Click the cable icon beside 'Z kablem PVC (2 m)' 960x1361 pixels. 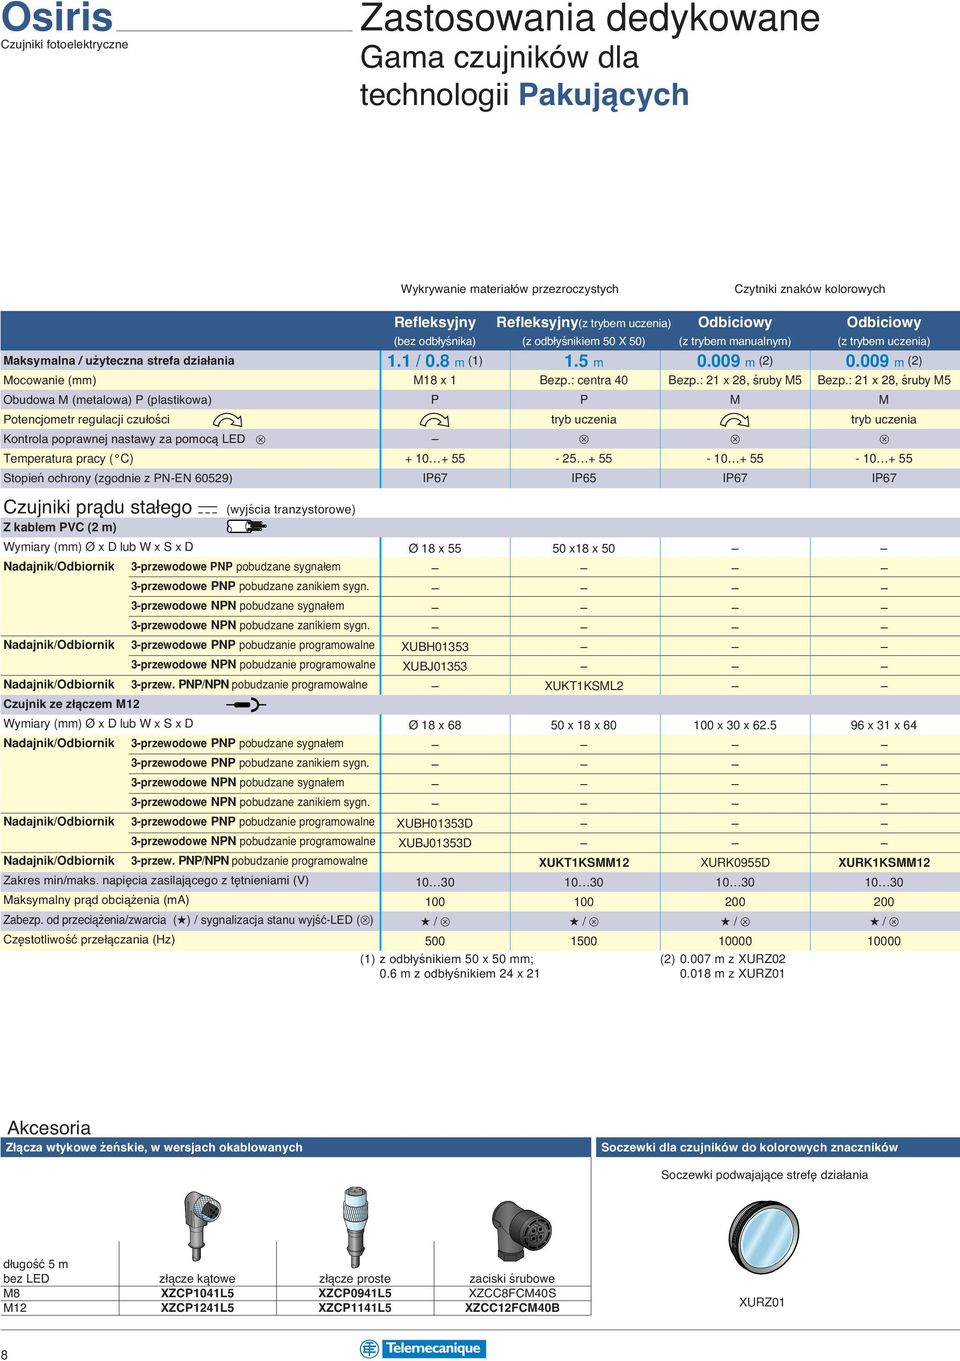(246, 526)
